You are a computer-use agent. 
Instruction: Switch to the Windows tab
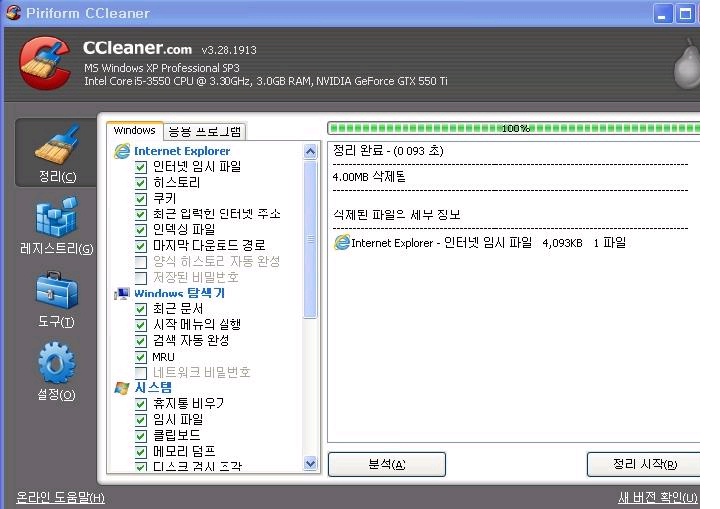(x=135, y=130)
